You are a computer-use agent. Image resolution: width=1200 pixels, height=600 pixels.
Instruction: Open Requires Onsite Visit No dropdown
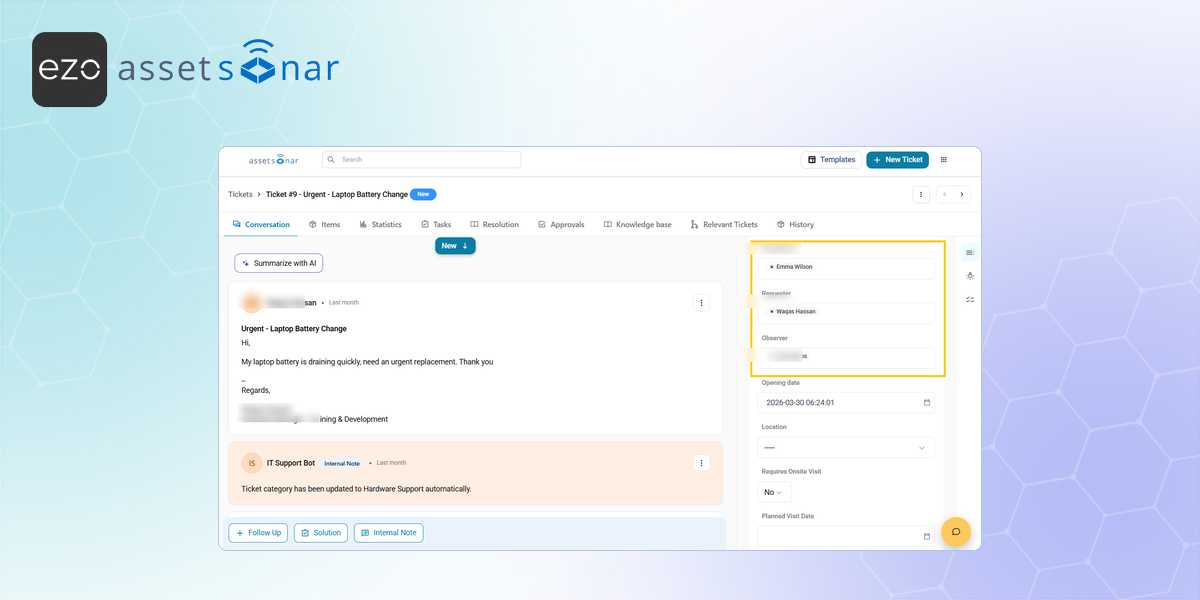(775, 492)
